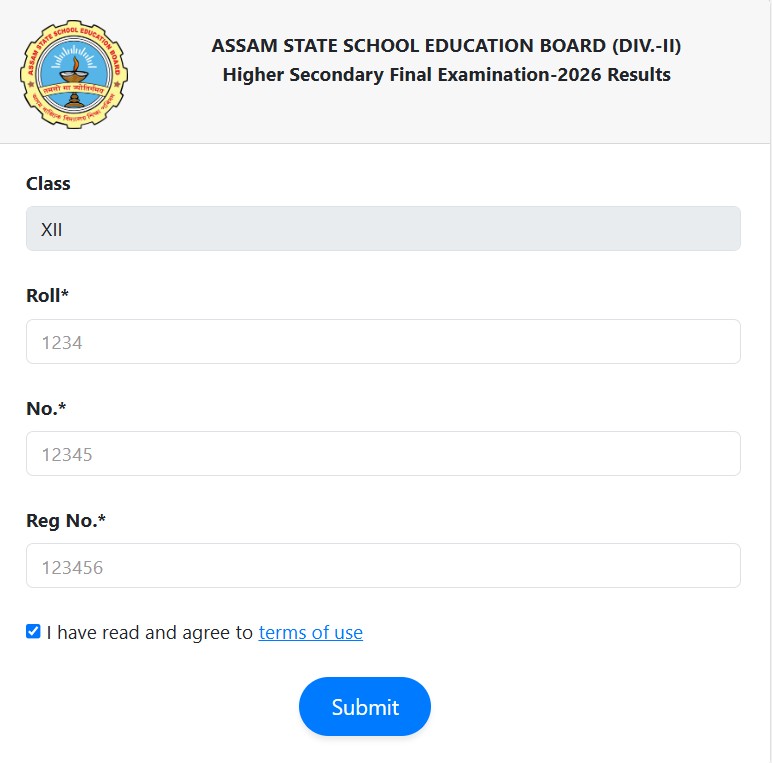Click the red Sanskrit motto ribbon in the logo
772x763 pixels.
pyautogui.click(x=74, y=90)
